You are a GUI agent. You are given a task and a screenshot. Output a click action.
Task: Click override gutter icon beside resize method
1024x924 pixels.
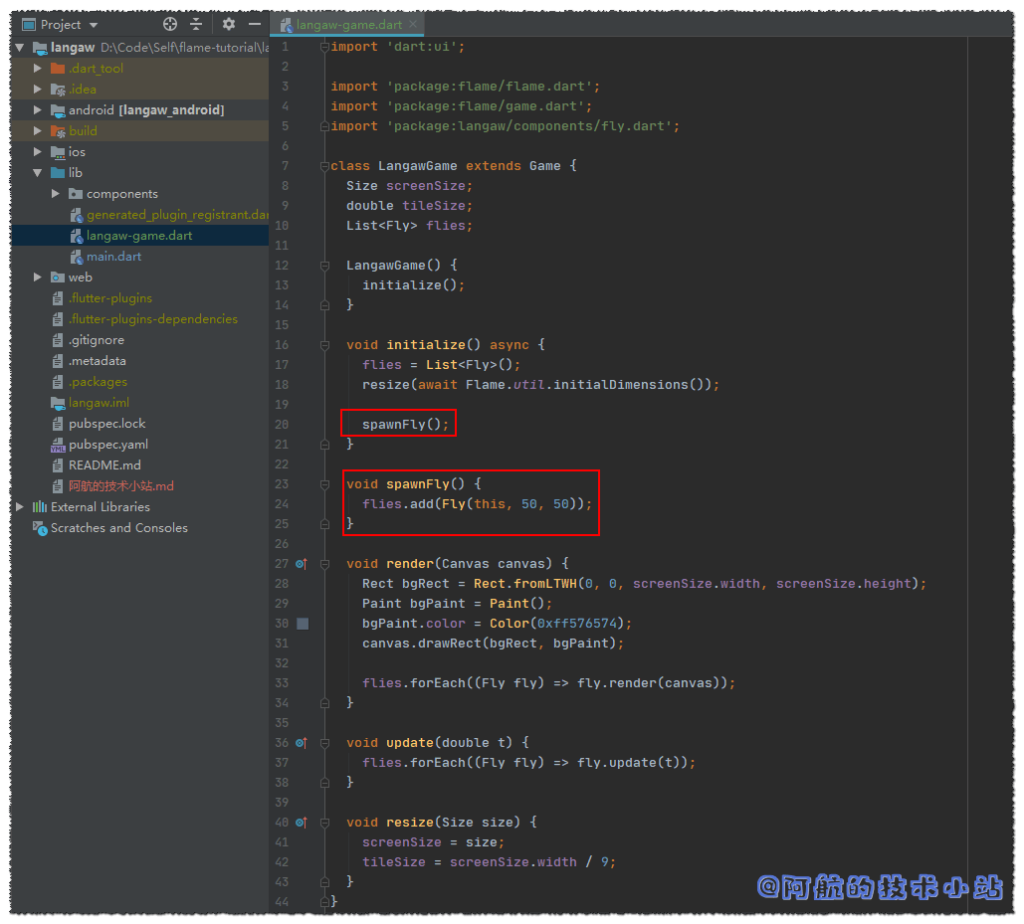[x=301, y=822]
